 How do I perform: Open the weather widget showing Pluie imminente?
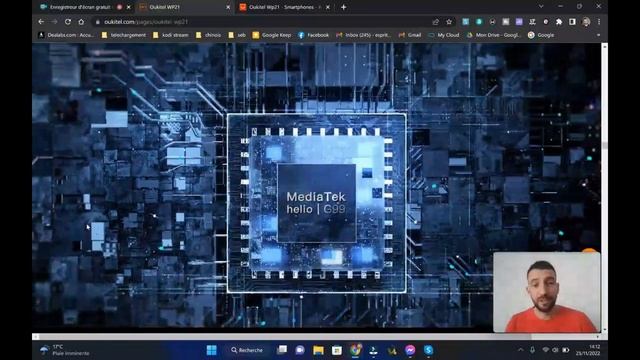65,350
